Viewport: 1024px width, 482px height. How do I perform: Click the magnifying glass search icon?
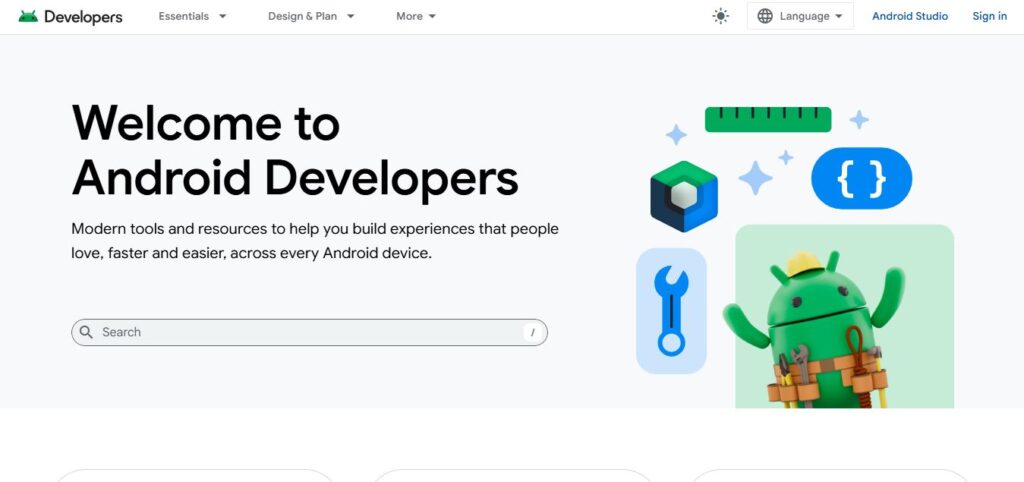[x=87, y=332]
